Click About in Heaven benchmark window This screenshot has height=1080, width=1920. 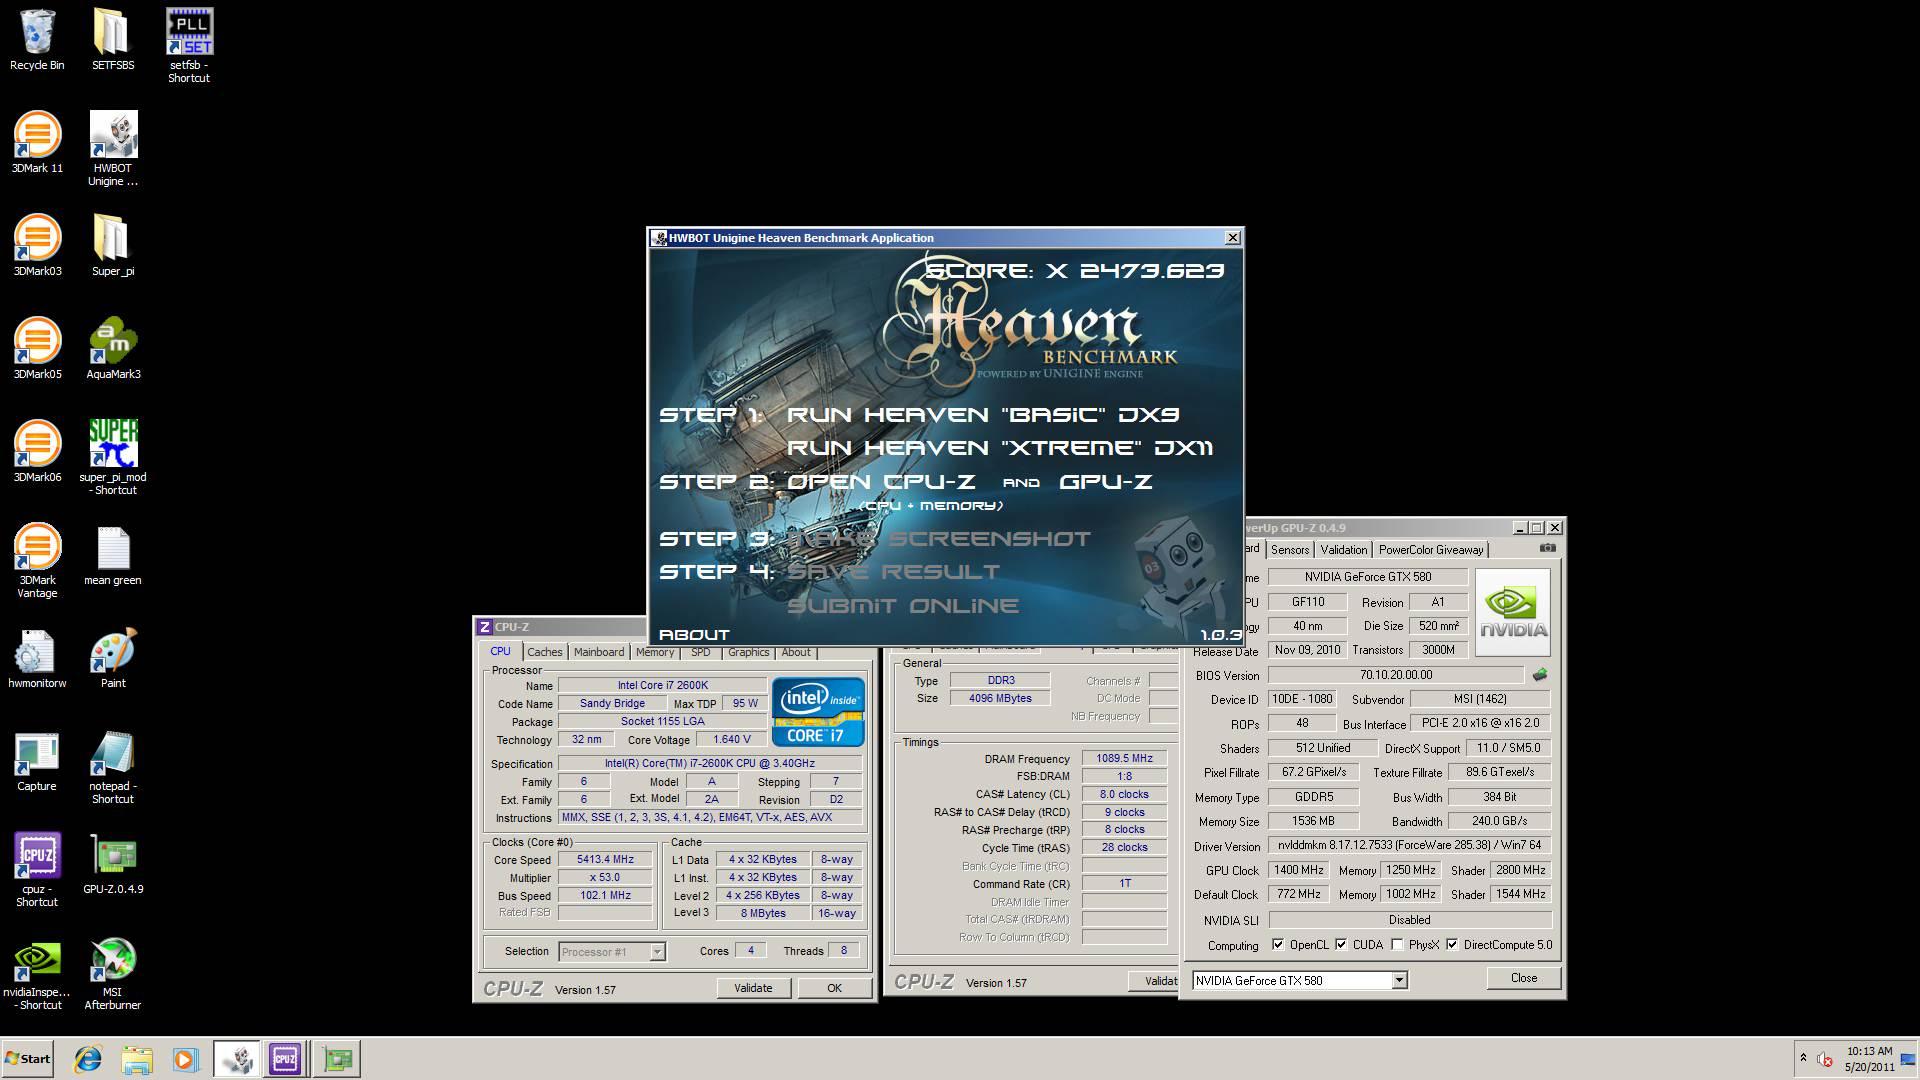[694, 635]
